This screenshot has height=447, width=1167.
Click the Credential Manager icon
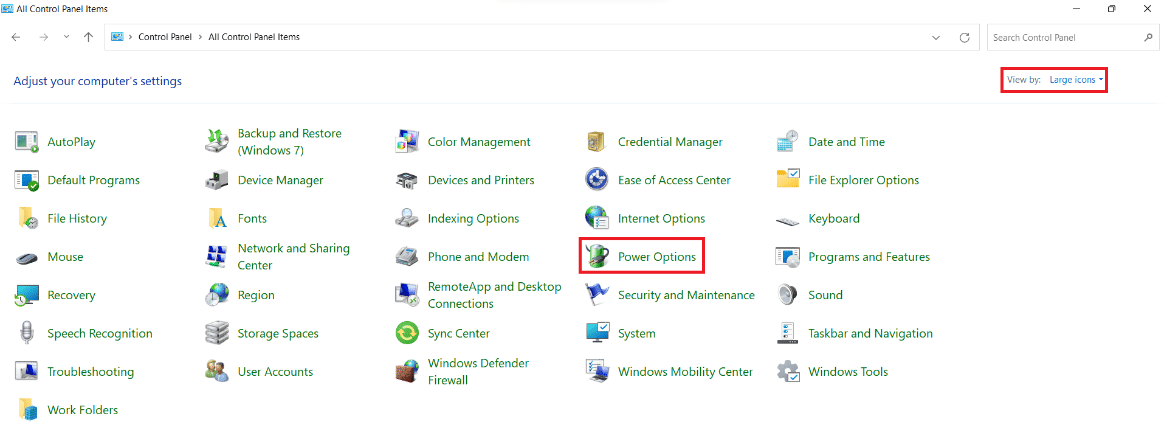598,142
